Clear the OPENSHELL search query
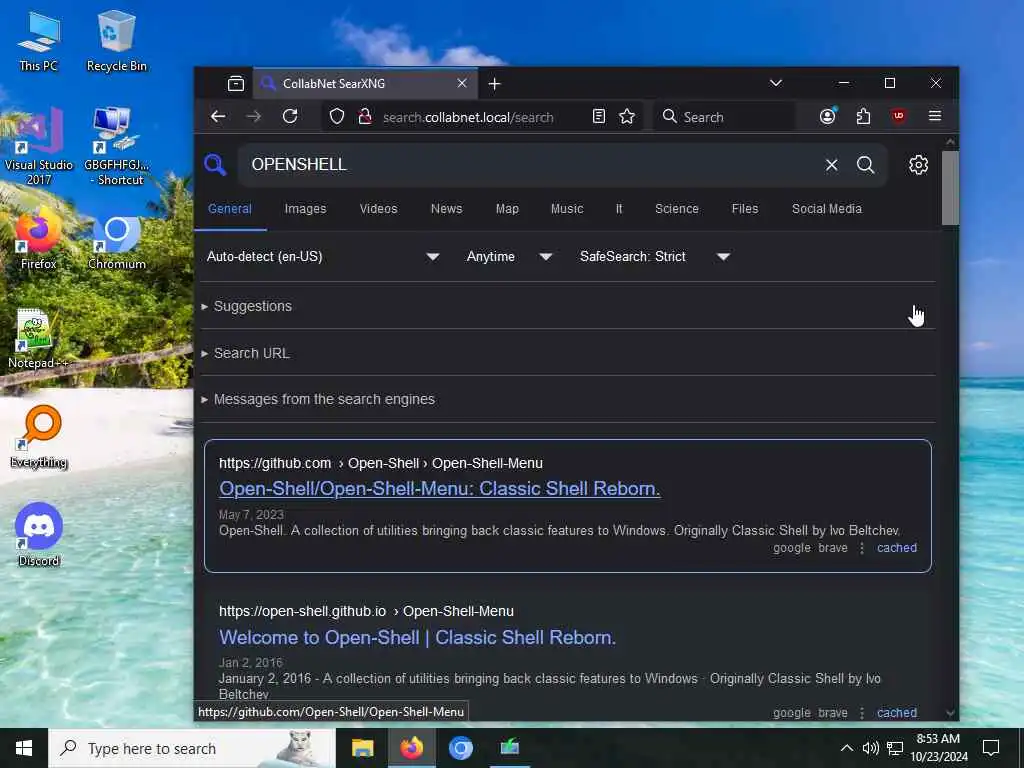This screenshot has width=1024, height=768. [831, 165]
